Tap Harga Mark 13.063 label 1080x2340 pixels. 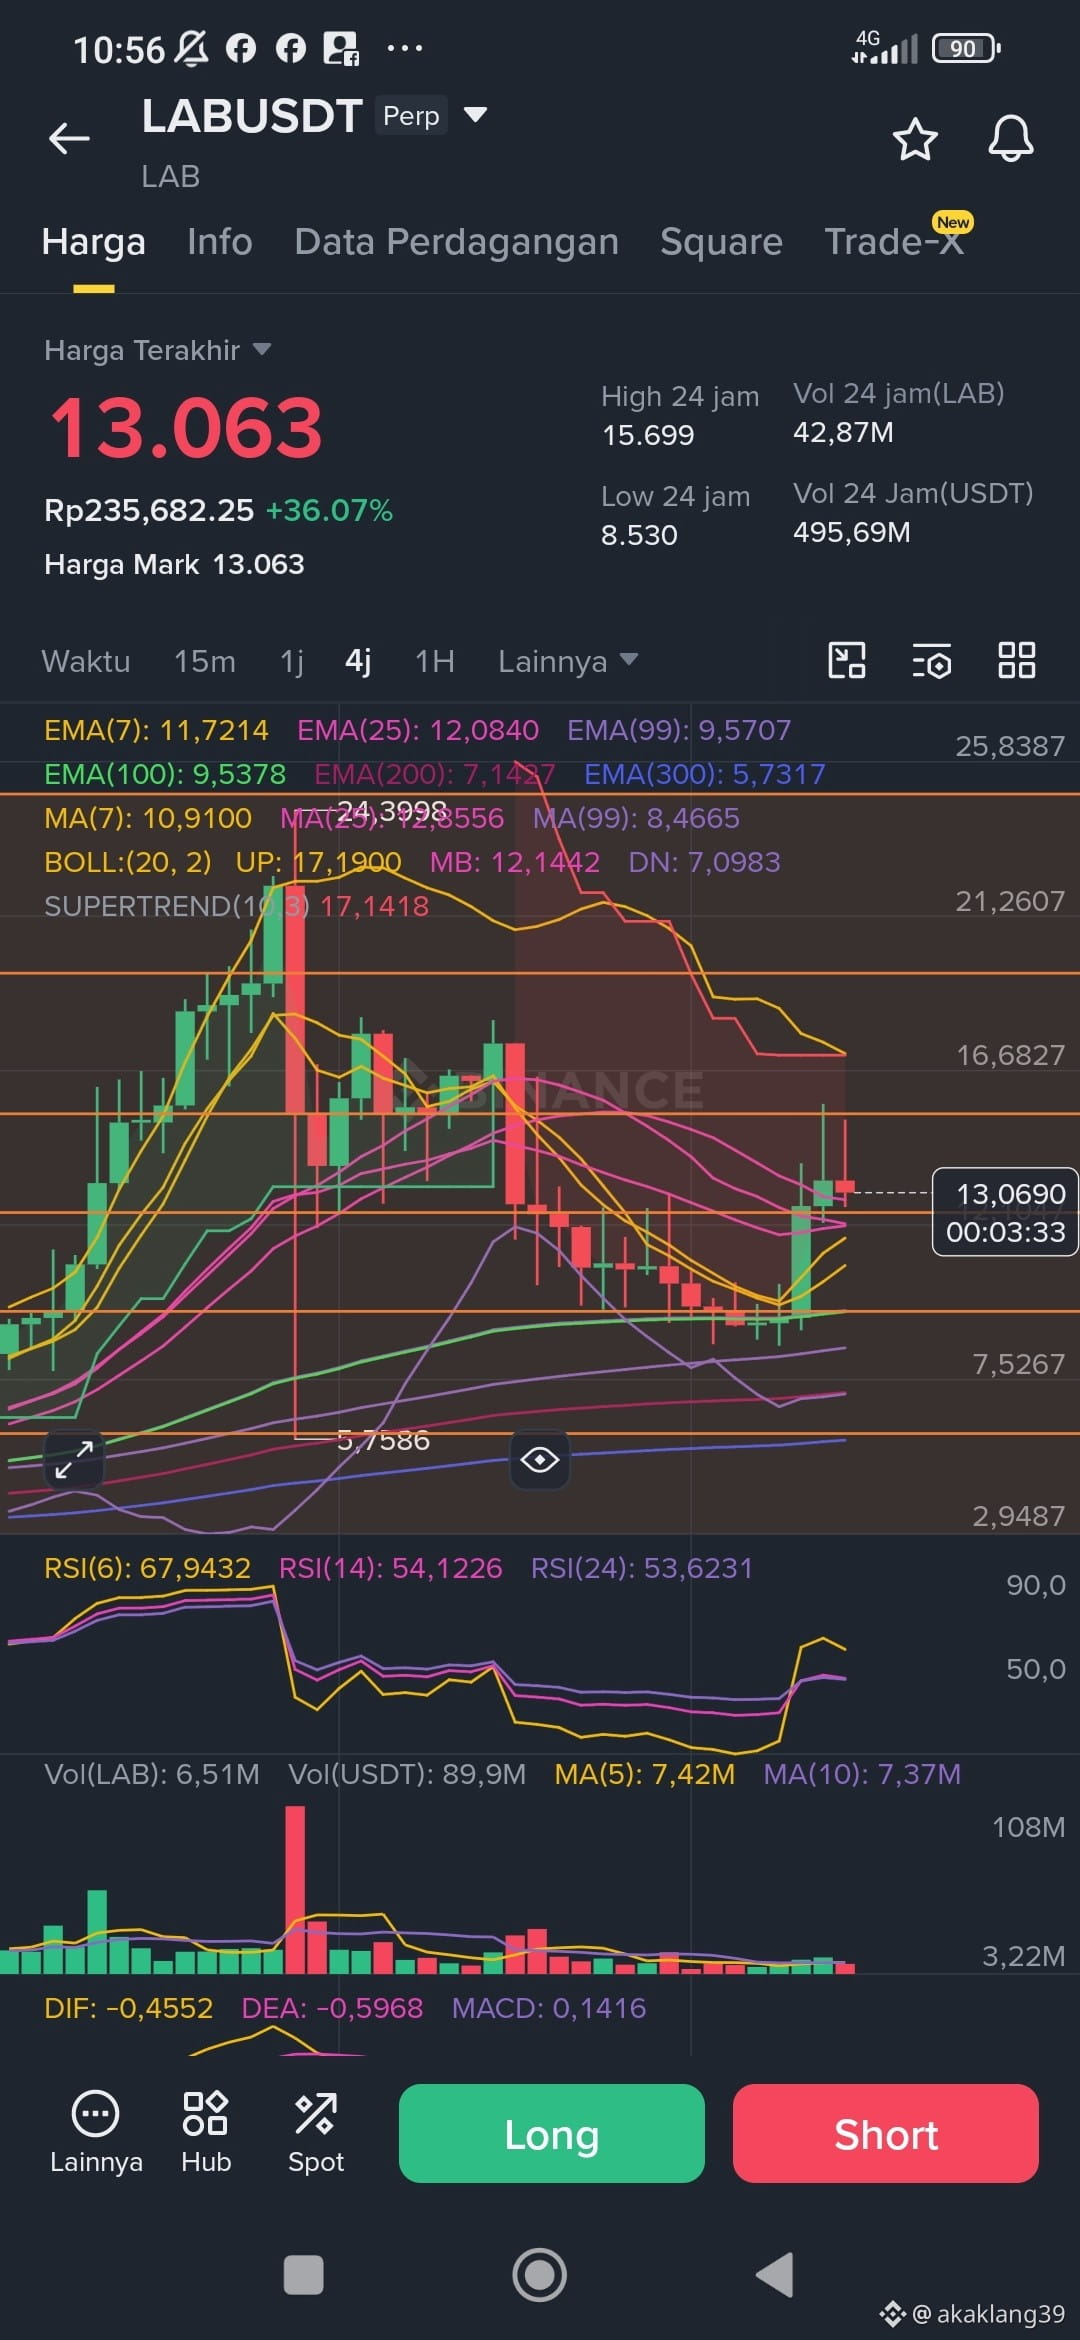pos(174,564)
